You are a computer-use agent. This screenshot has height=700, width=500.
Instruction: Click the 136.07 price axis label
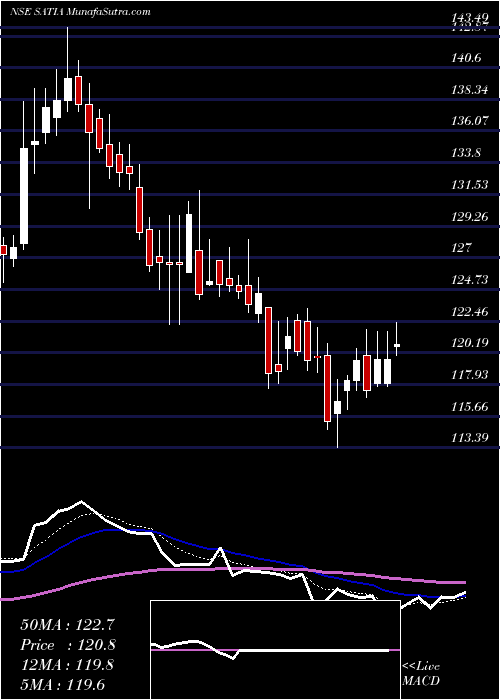click(x=471, y=121)
